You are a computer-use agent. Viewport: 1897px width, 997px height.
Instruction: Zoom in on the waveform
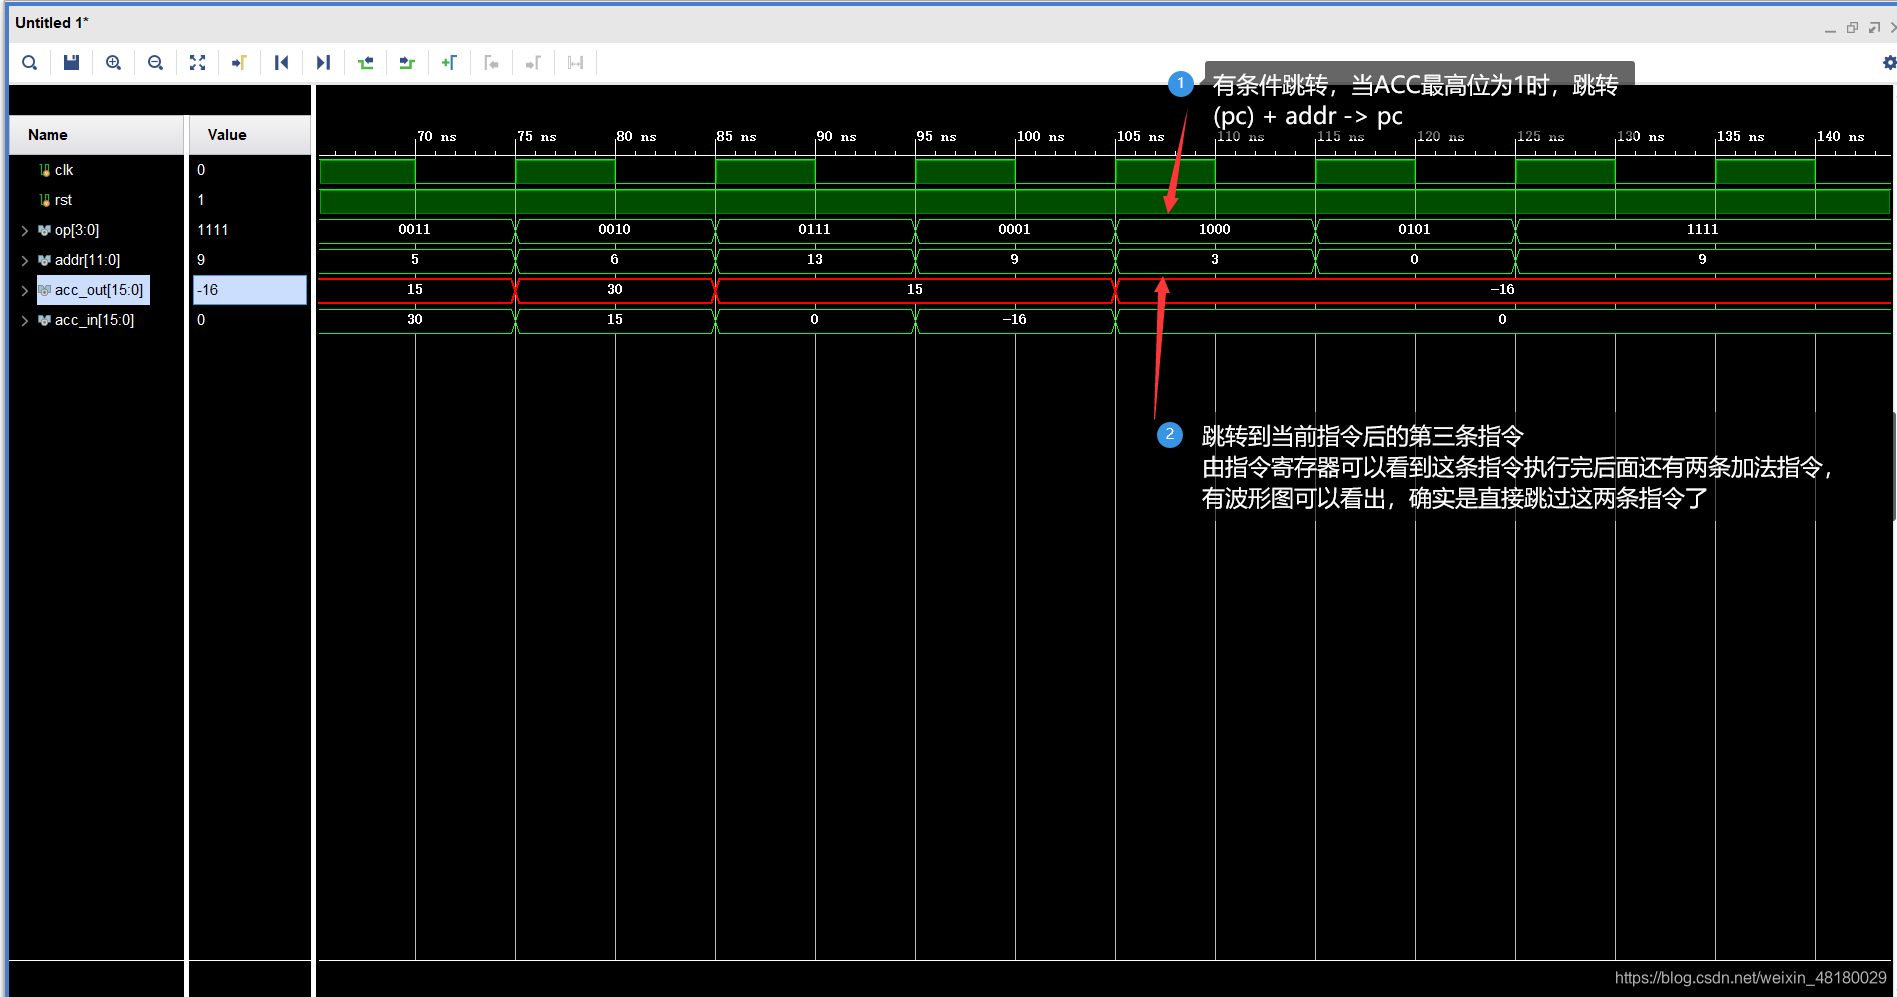113,63
